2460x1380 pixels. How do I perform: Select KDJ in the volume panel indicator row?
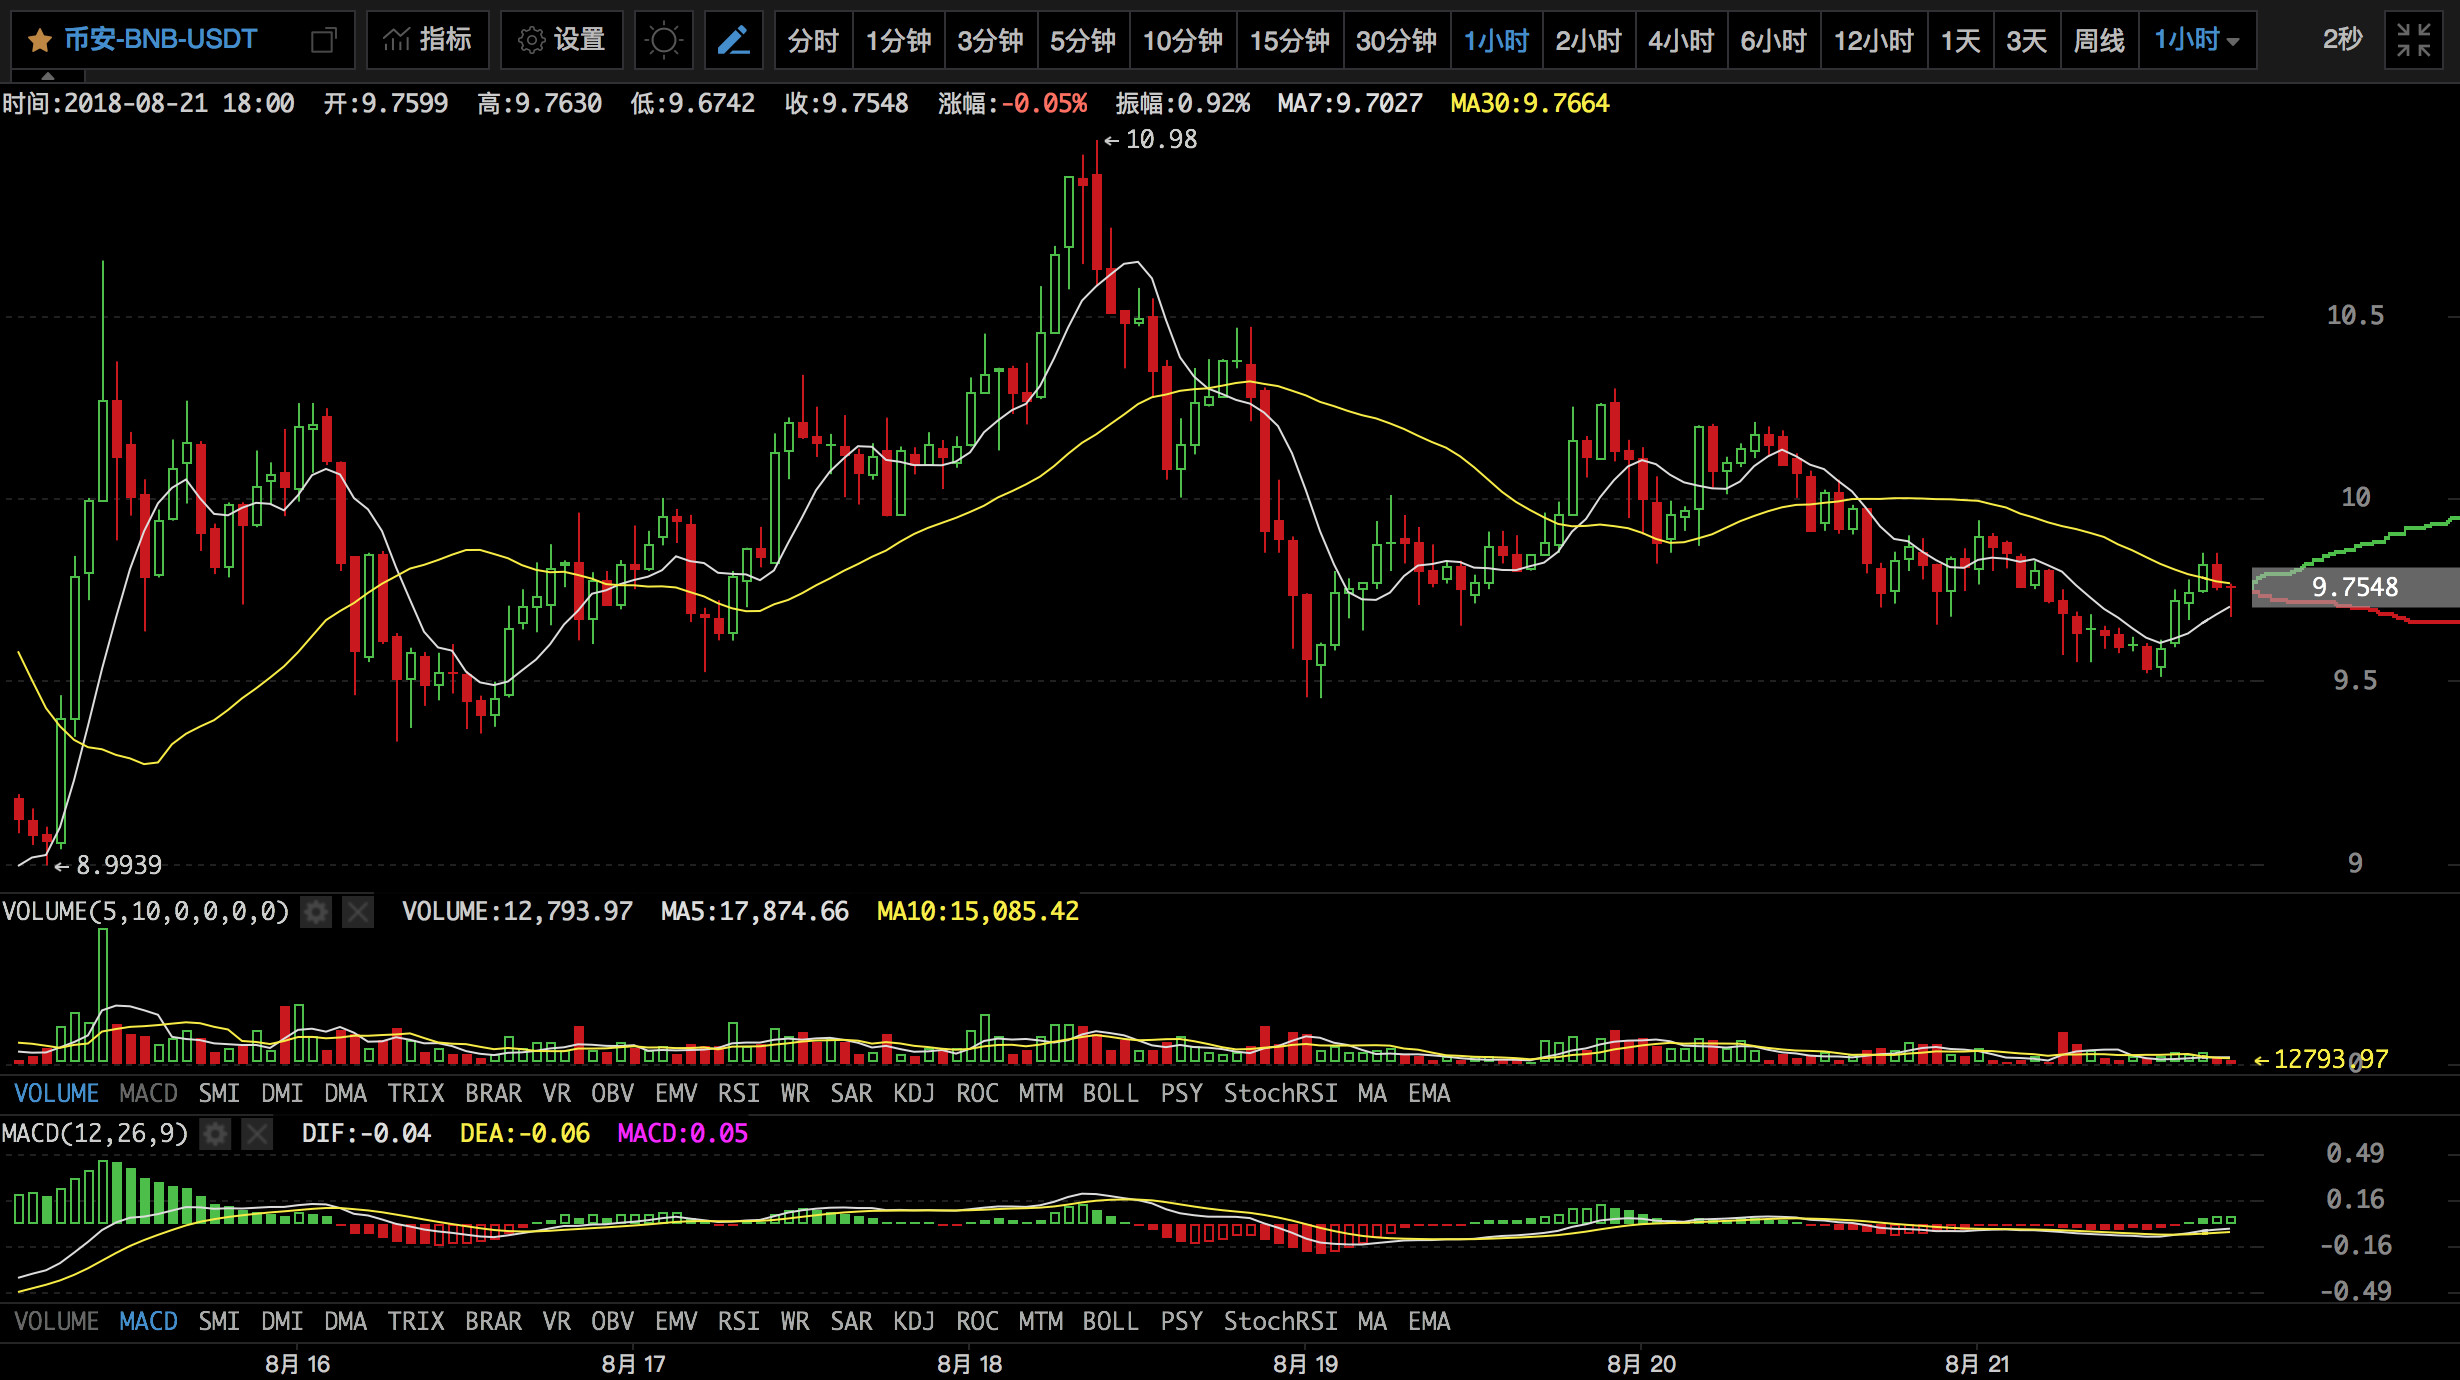click(914, 1093)
